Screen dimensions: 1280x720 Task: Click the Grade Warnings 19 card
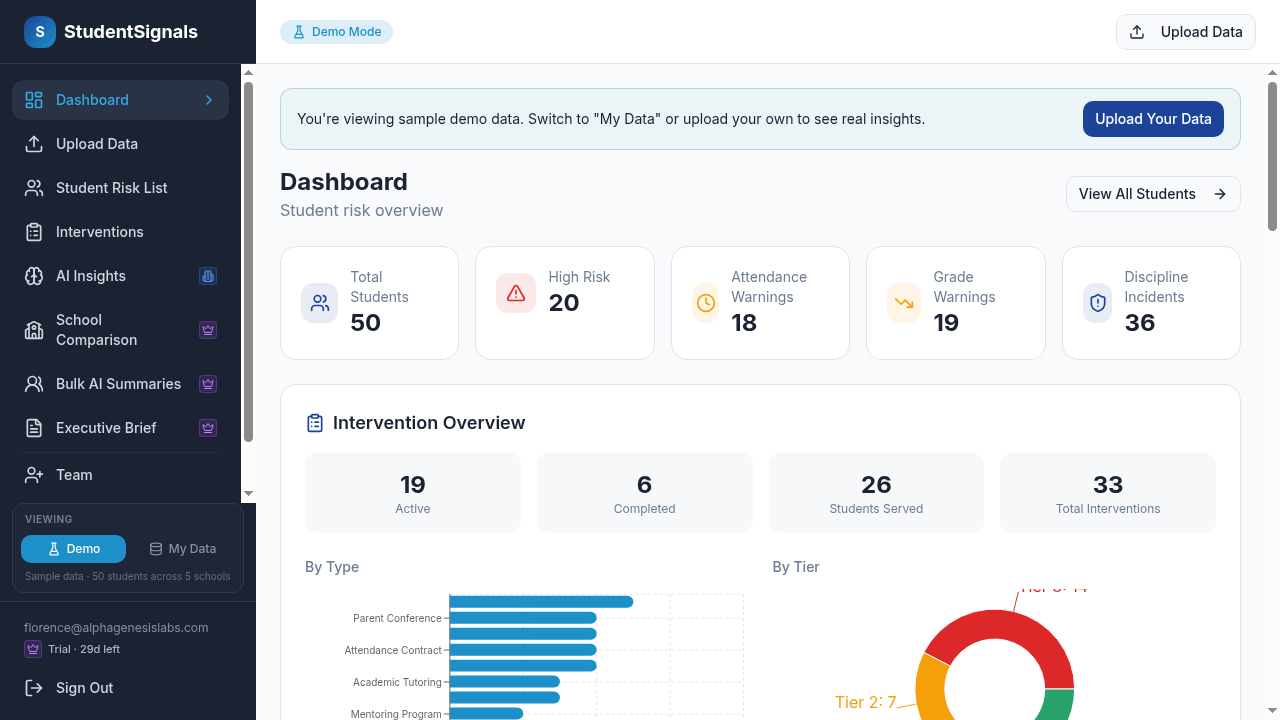pos(955,303)
